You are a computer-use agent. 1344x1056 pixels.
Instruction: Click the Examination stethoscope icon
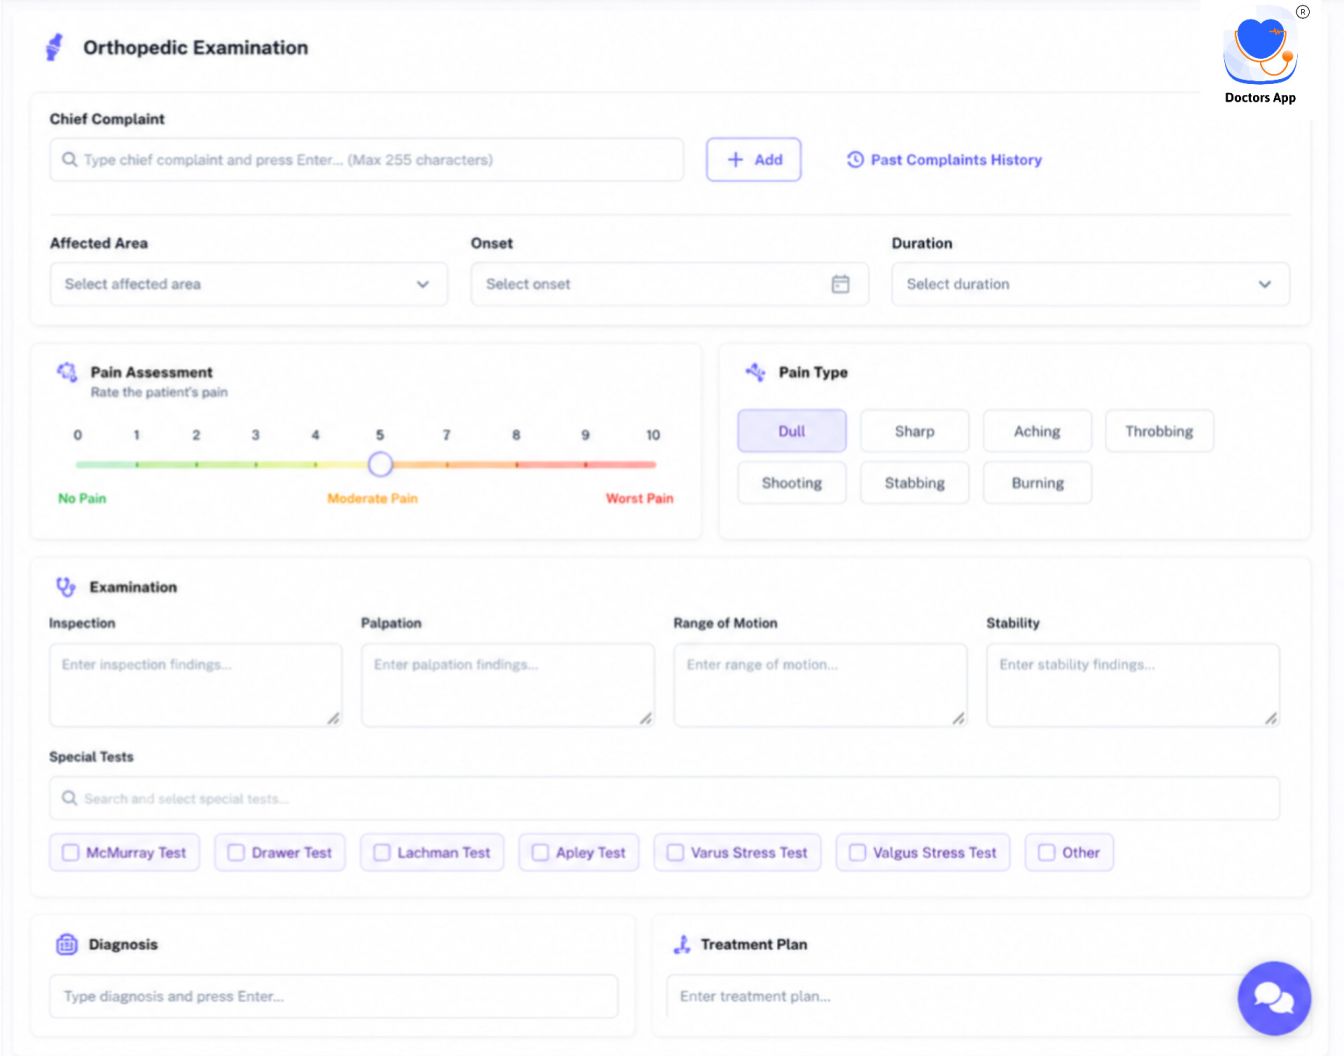[x=66, y=587]
